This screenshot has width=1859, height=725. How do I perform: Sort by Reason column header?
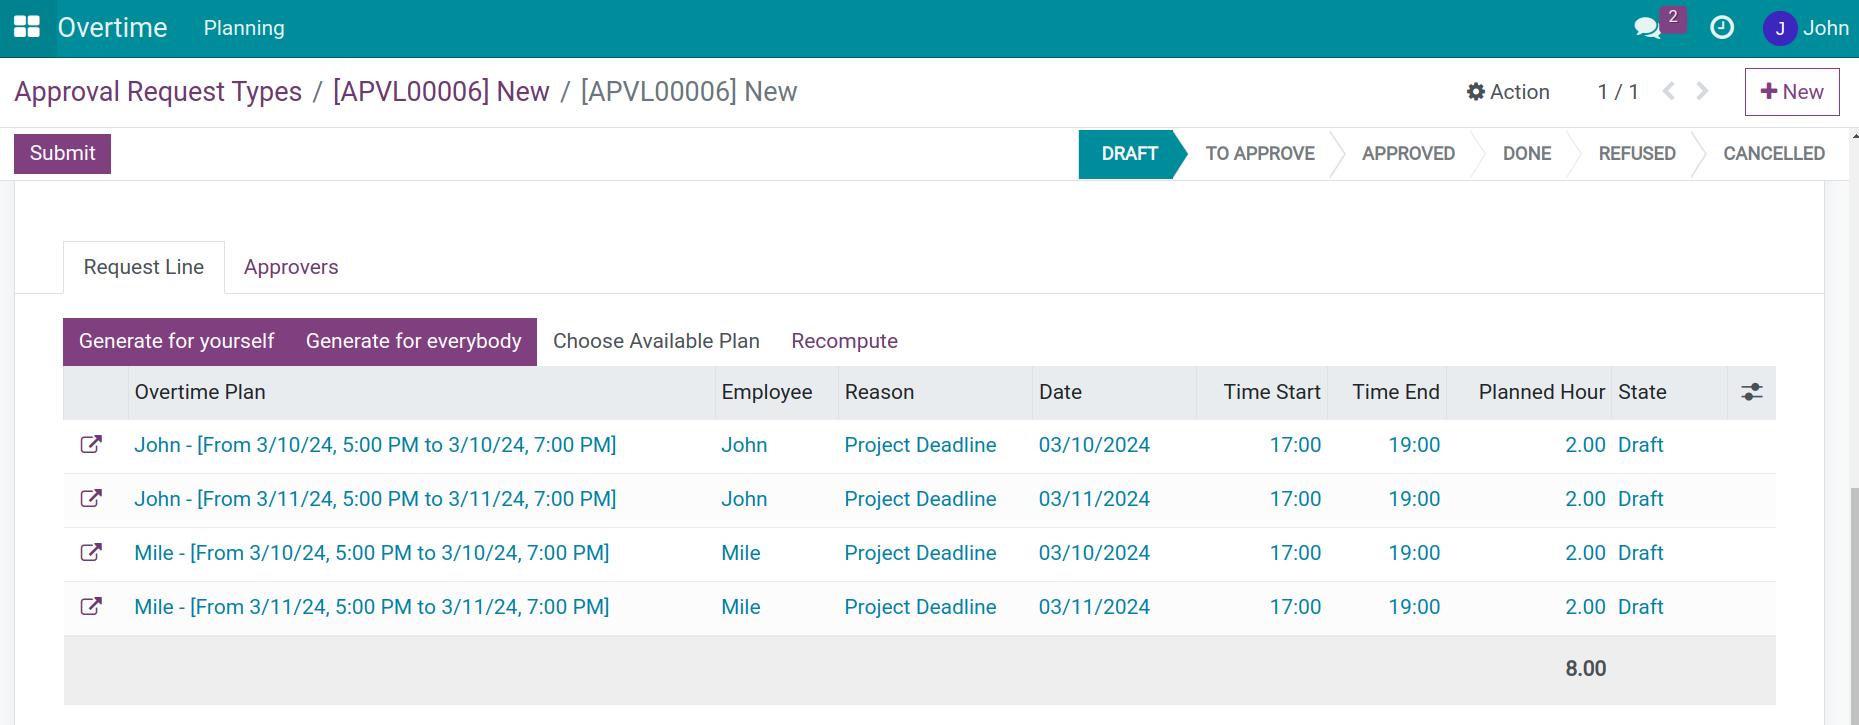pos(935,392)
